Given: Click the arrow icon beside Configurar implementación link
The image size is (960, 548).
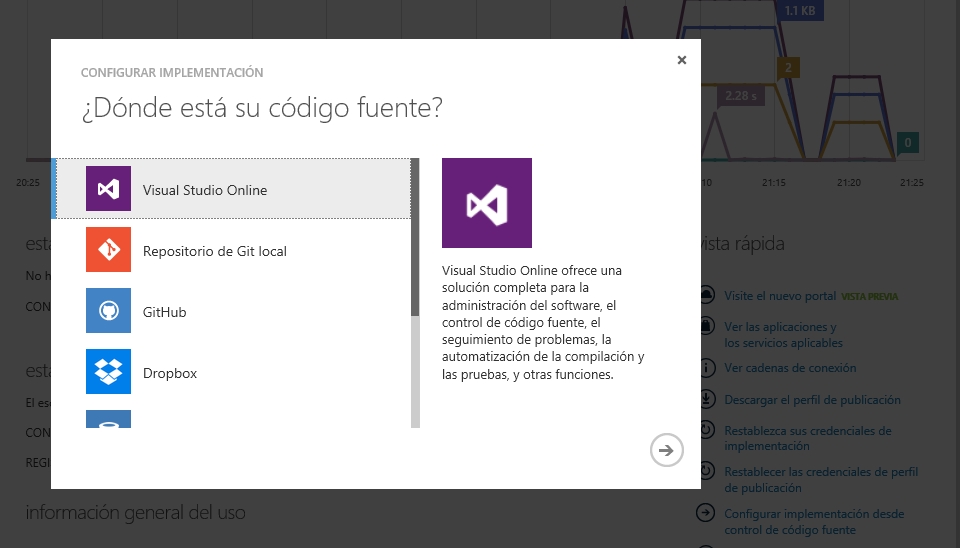Looking at the screenshot, I should pos(705,512).
